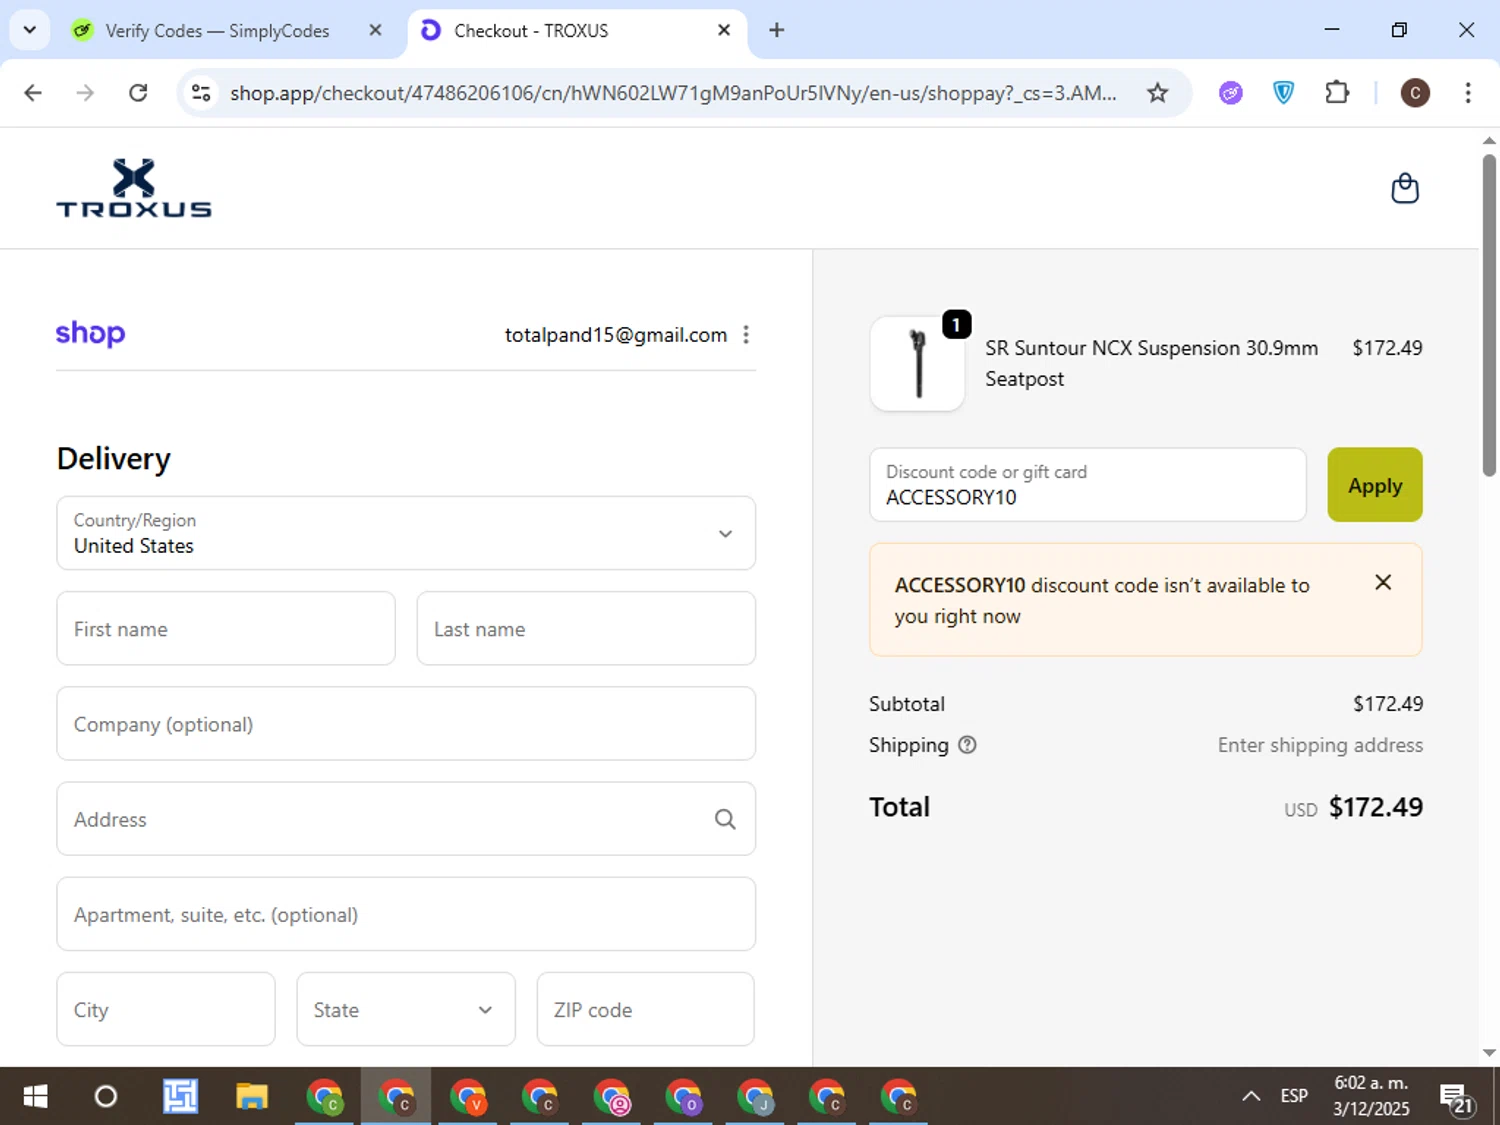Reload the checkout page
Screen dimensions: 1500x1125
(138, 93)
